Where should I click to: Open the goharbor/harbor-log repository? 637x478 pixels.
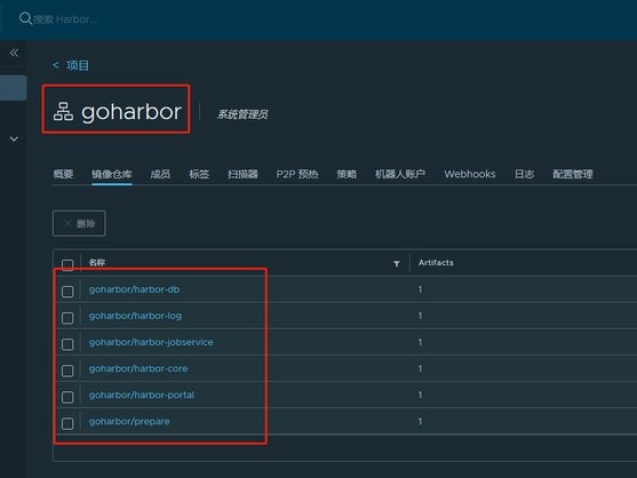(135, 316)
